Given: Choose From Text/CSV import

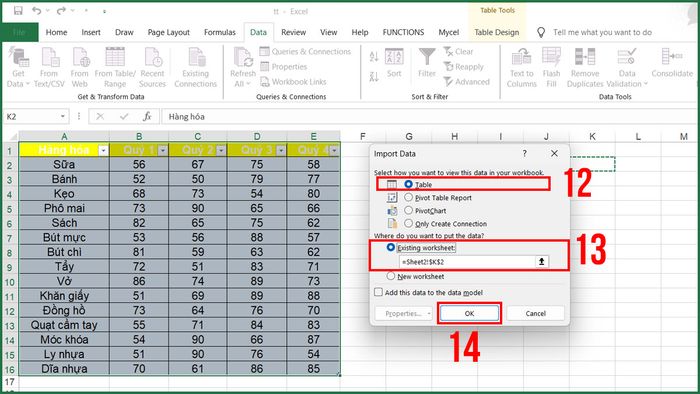Looking at the screenshot, I should tap(49, 68).
